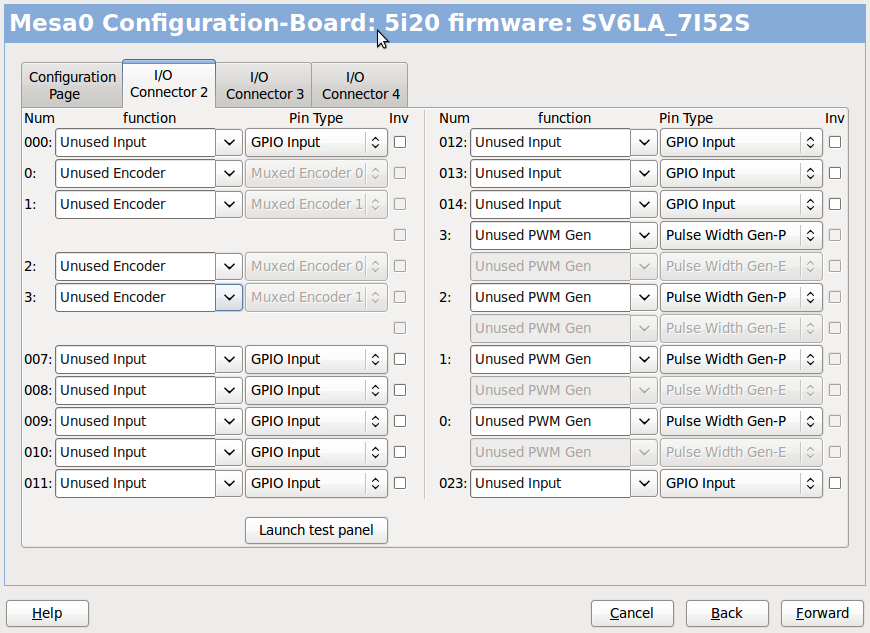Open function dropdown arrow for encoder 2
Viewport: 870px width, 633px height.
coord(229,266)
